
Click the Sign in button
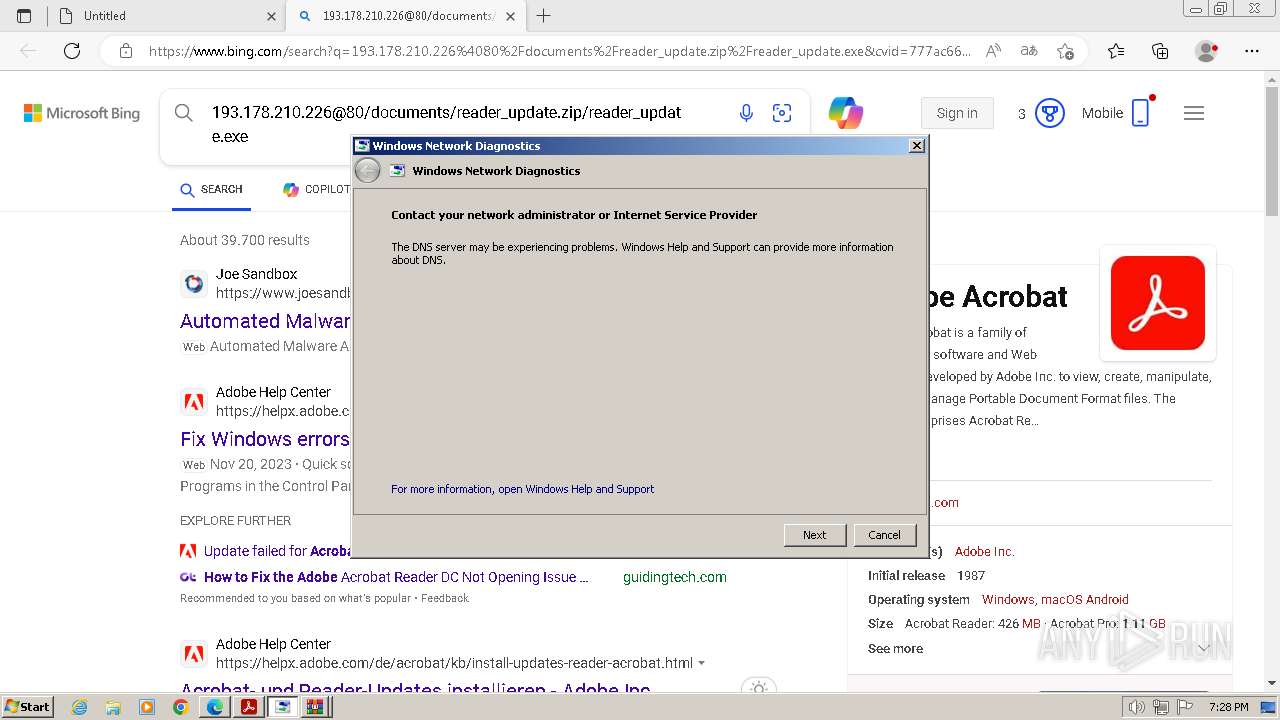957,113
